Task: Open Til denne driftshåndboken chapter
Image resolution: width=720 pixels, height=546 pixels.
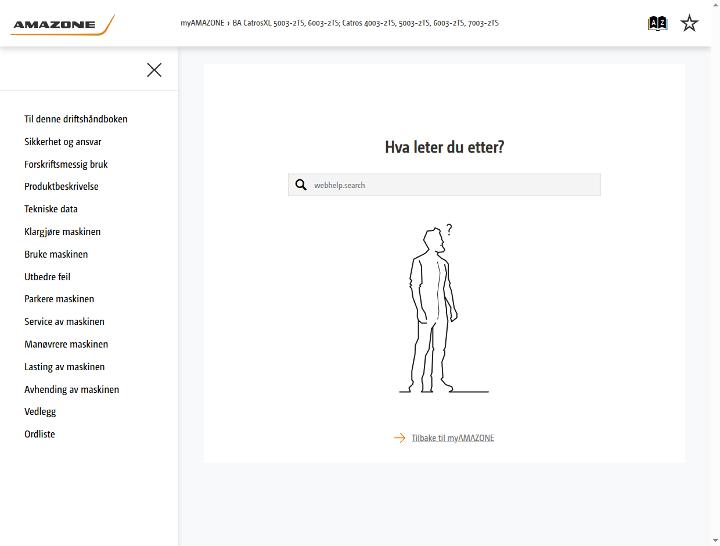Action: tap(76, 119)
